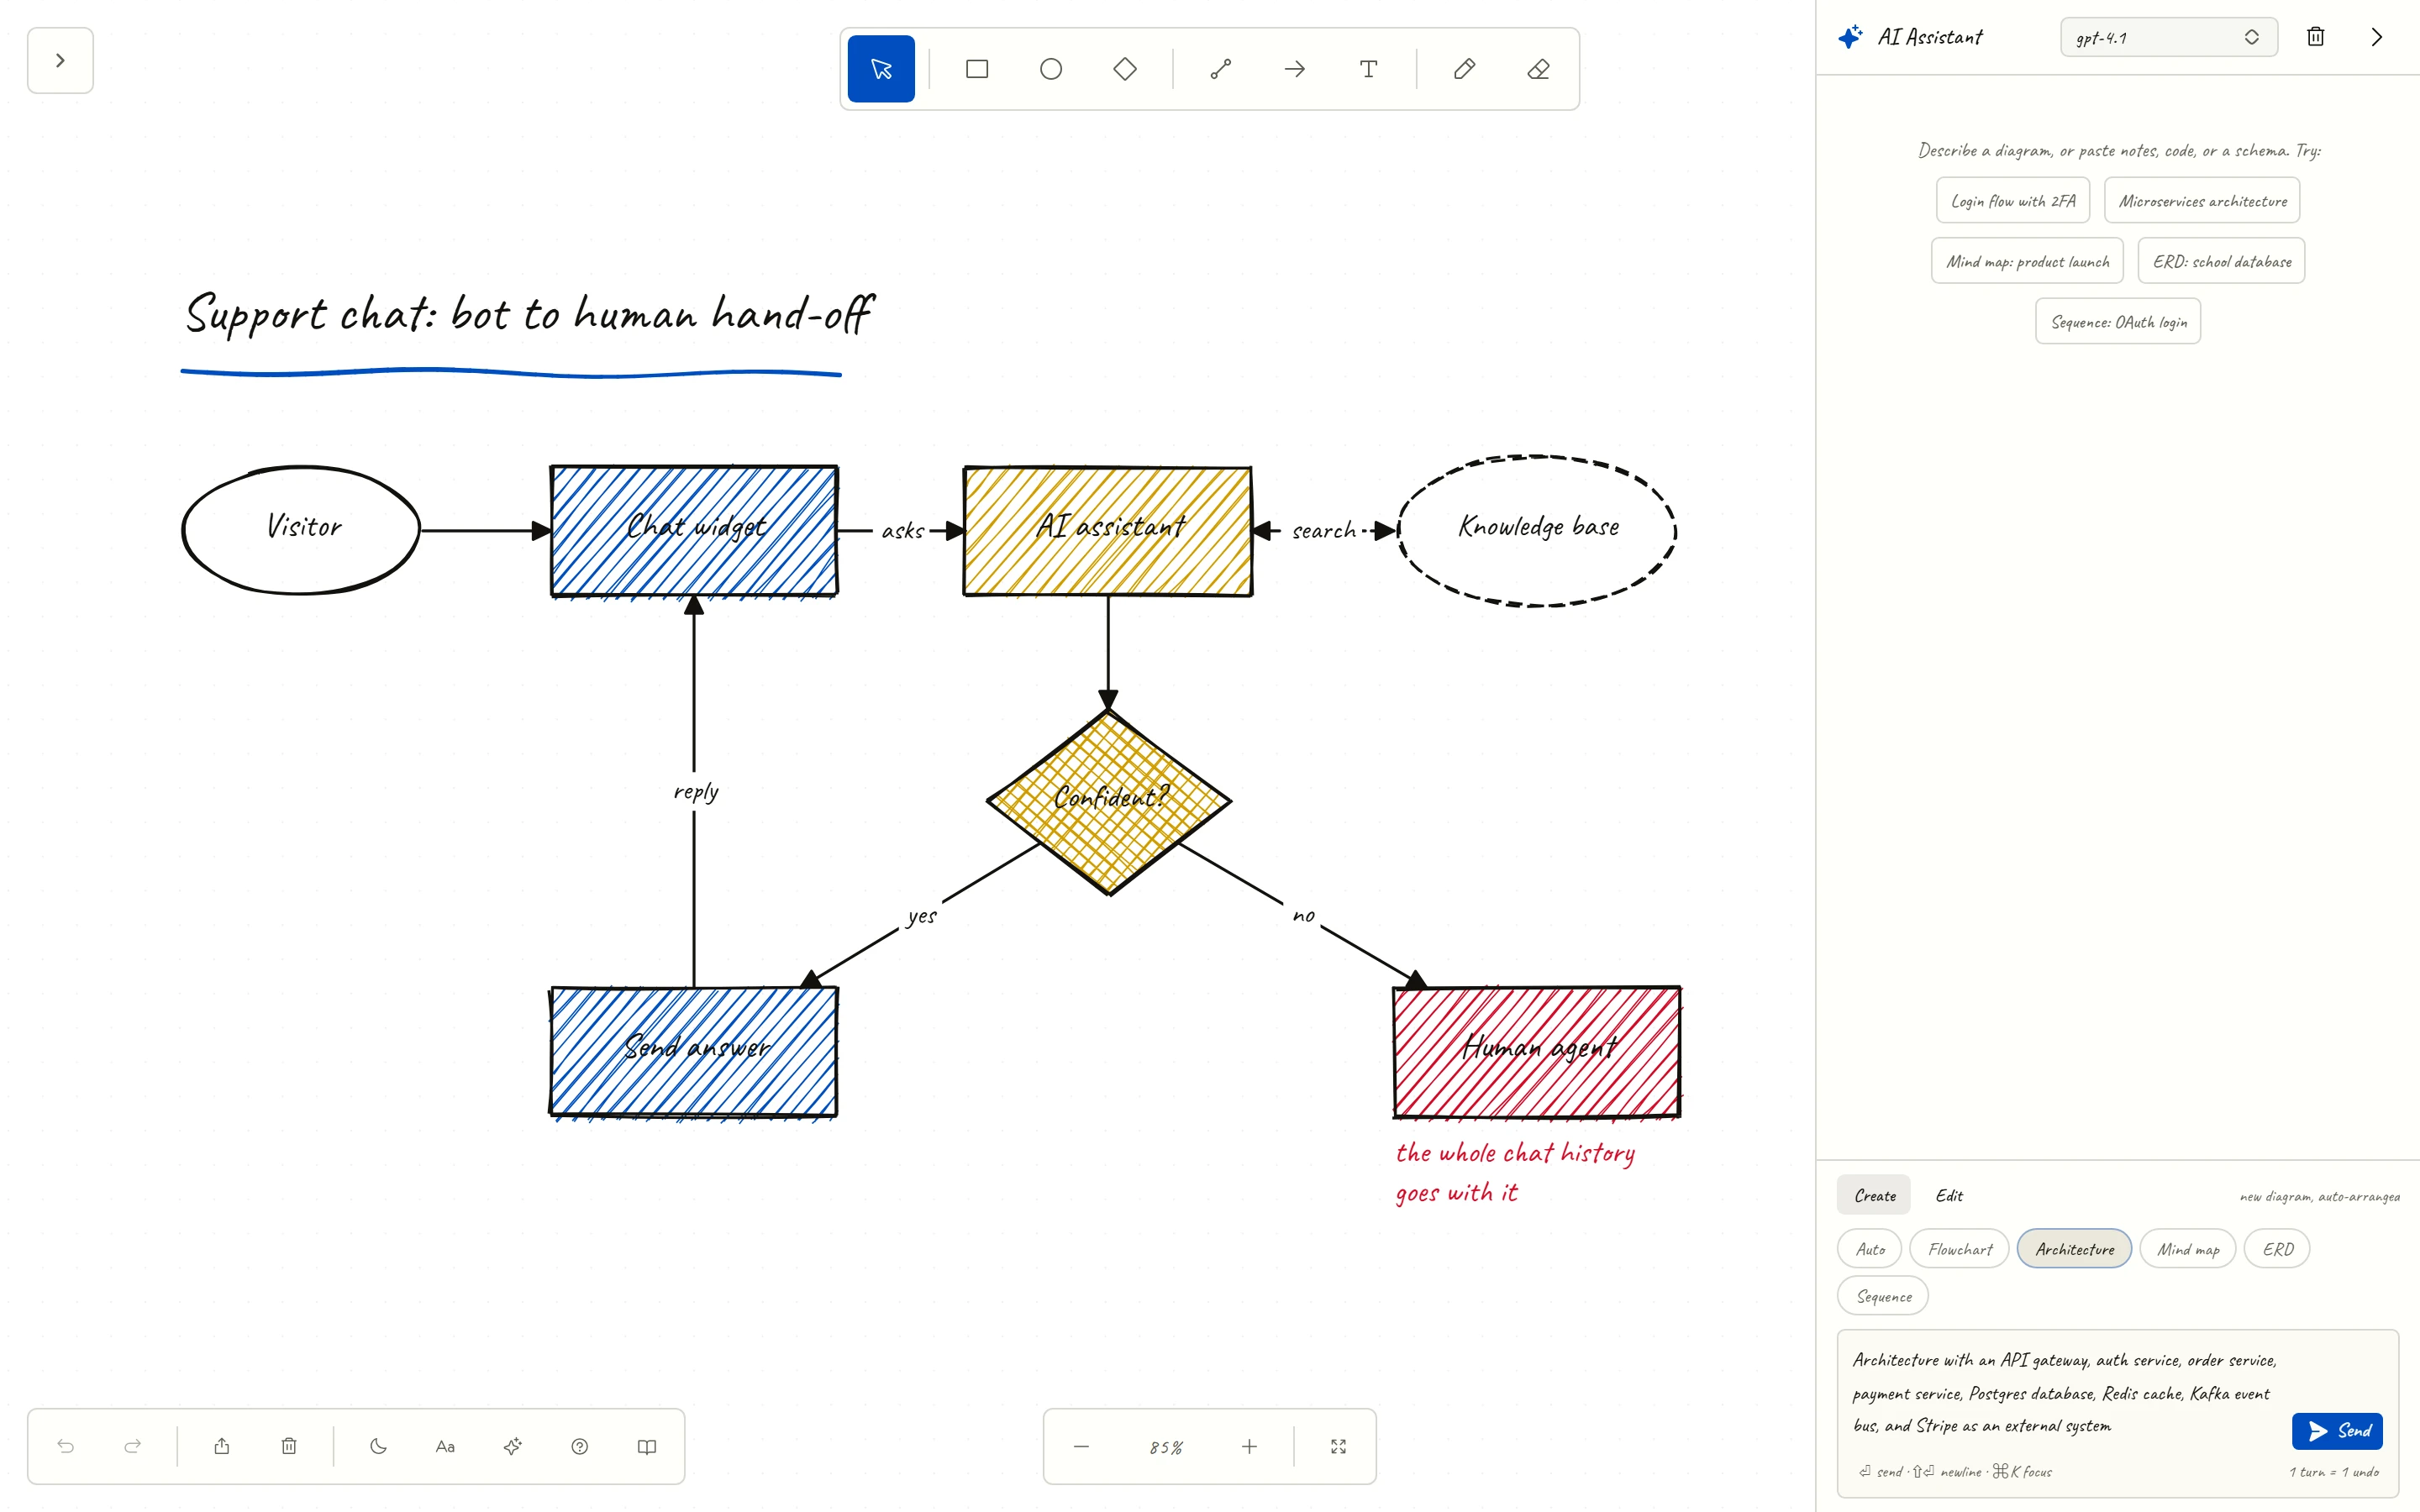Switch to the Create tab
The width and height of the screenshot is (2420, 1512).
coord(1874,1195)
